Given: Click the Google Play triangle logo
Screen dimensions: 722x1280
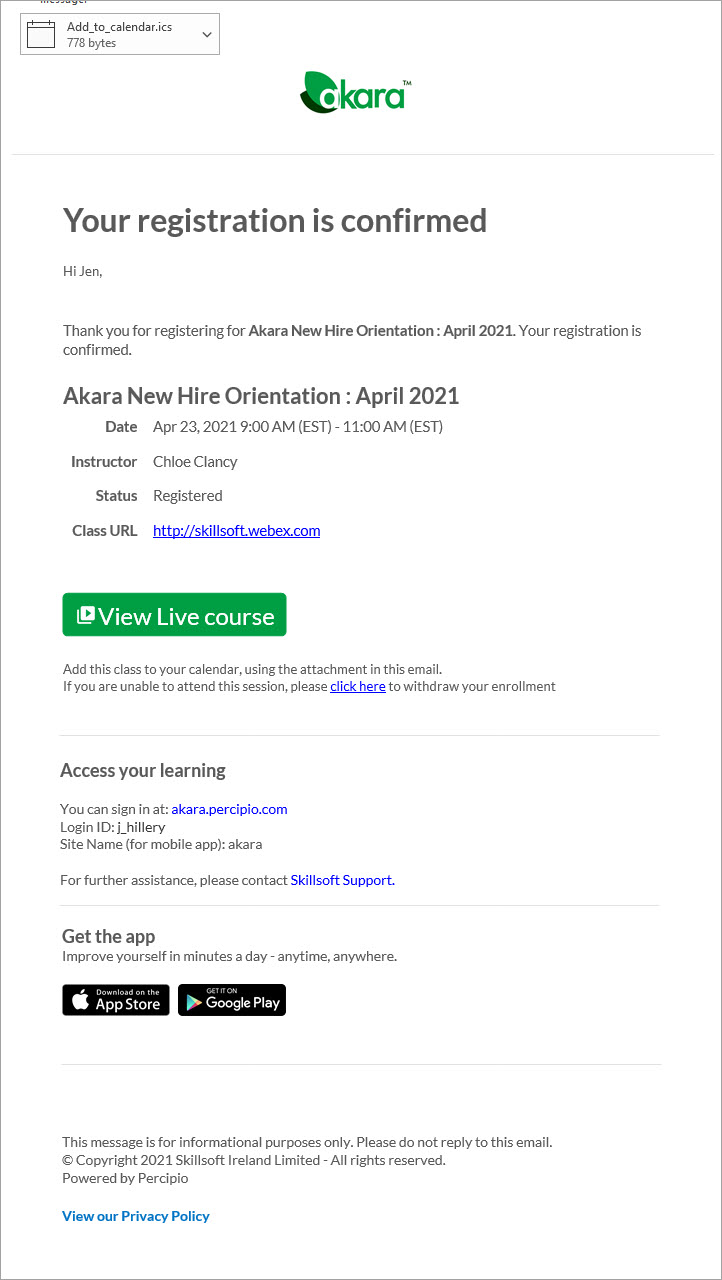Looking at the screenshot, I should click(193, 1001).
